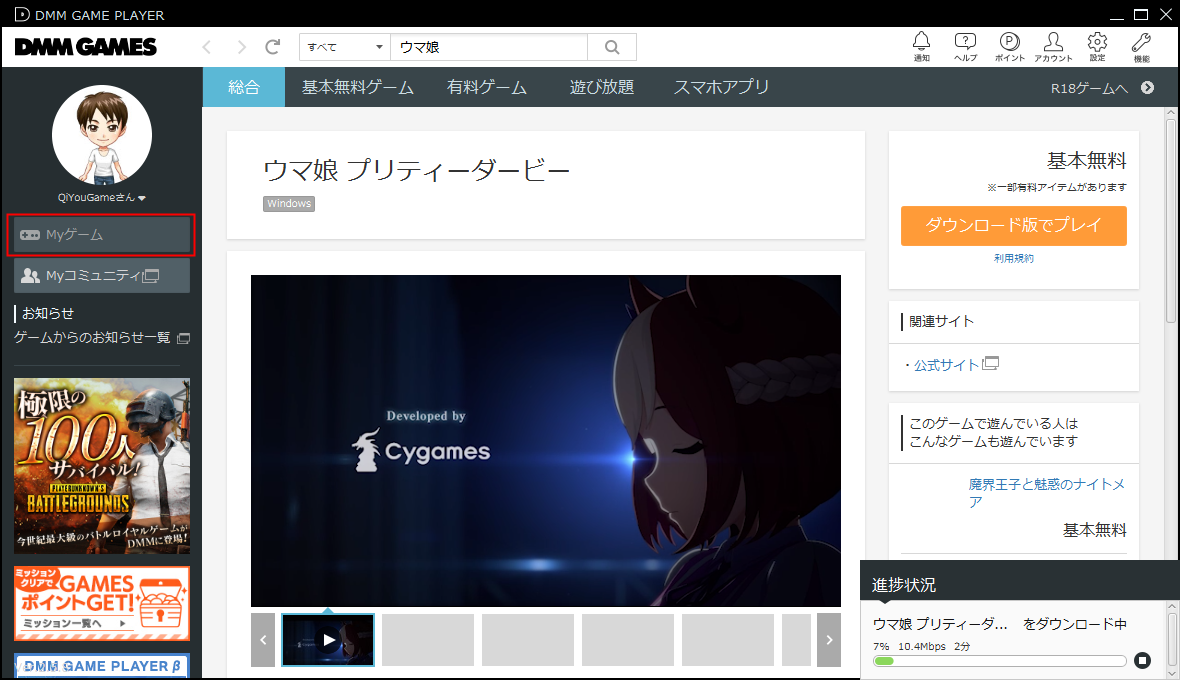The width and height of the screenshot is (1180, 680).
Task: Open Myコミュニティ in the sidebar
Action: (x=102, y=275)
